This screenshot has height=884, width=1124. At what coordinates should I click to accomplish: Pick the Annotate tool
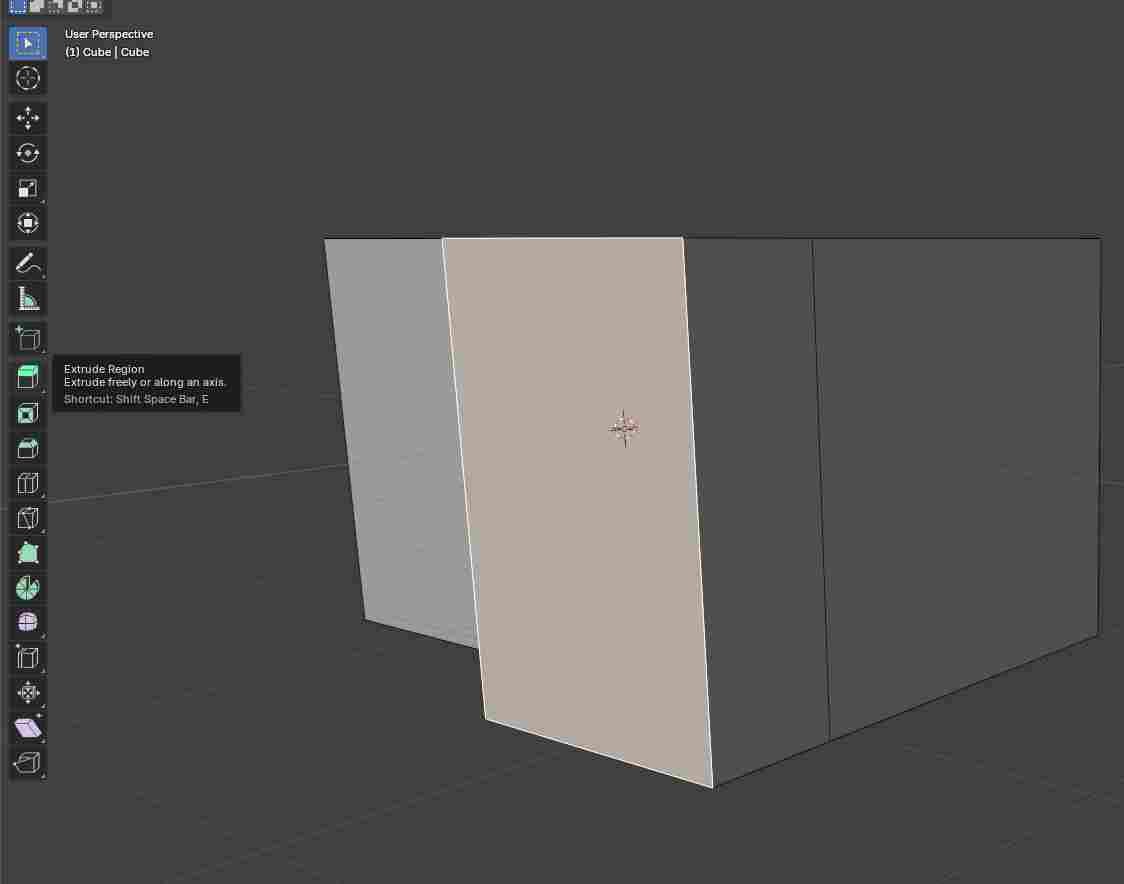click(28, 263)
